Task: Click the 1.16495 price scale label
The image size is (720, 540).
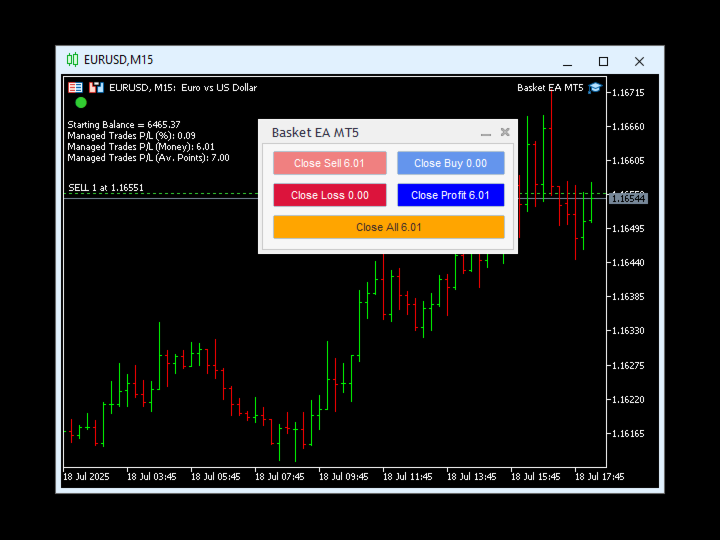Action: coord(628,229)
